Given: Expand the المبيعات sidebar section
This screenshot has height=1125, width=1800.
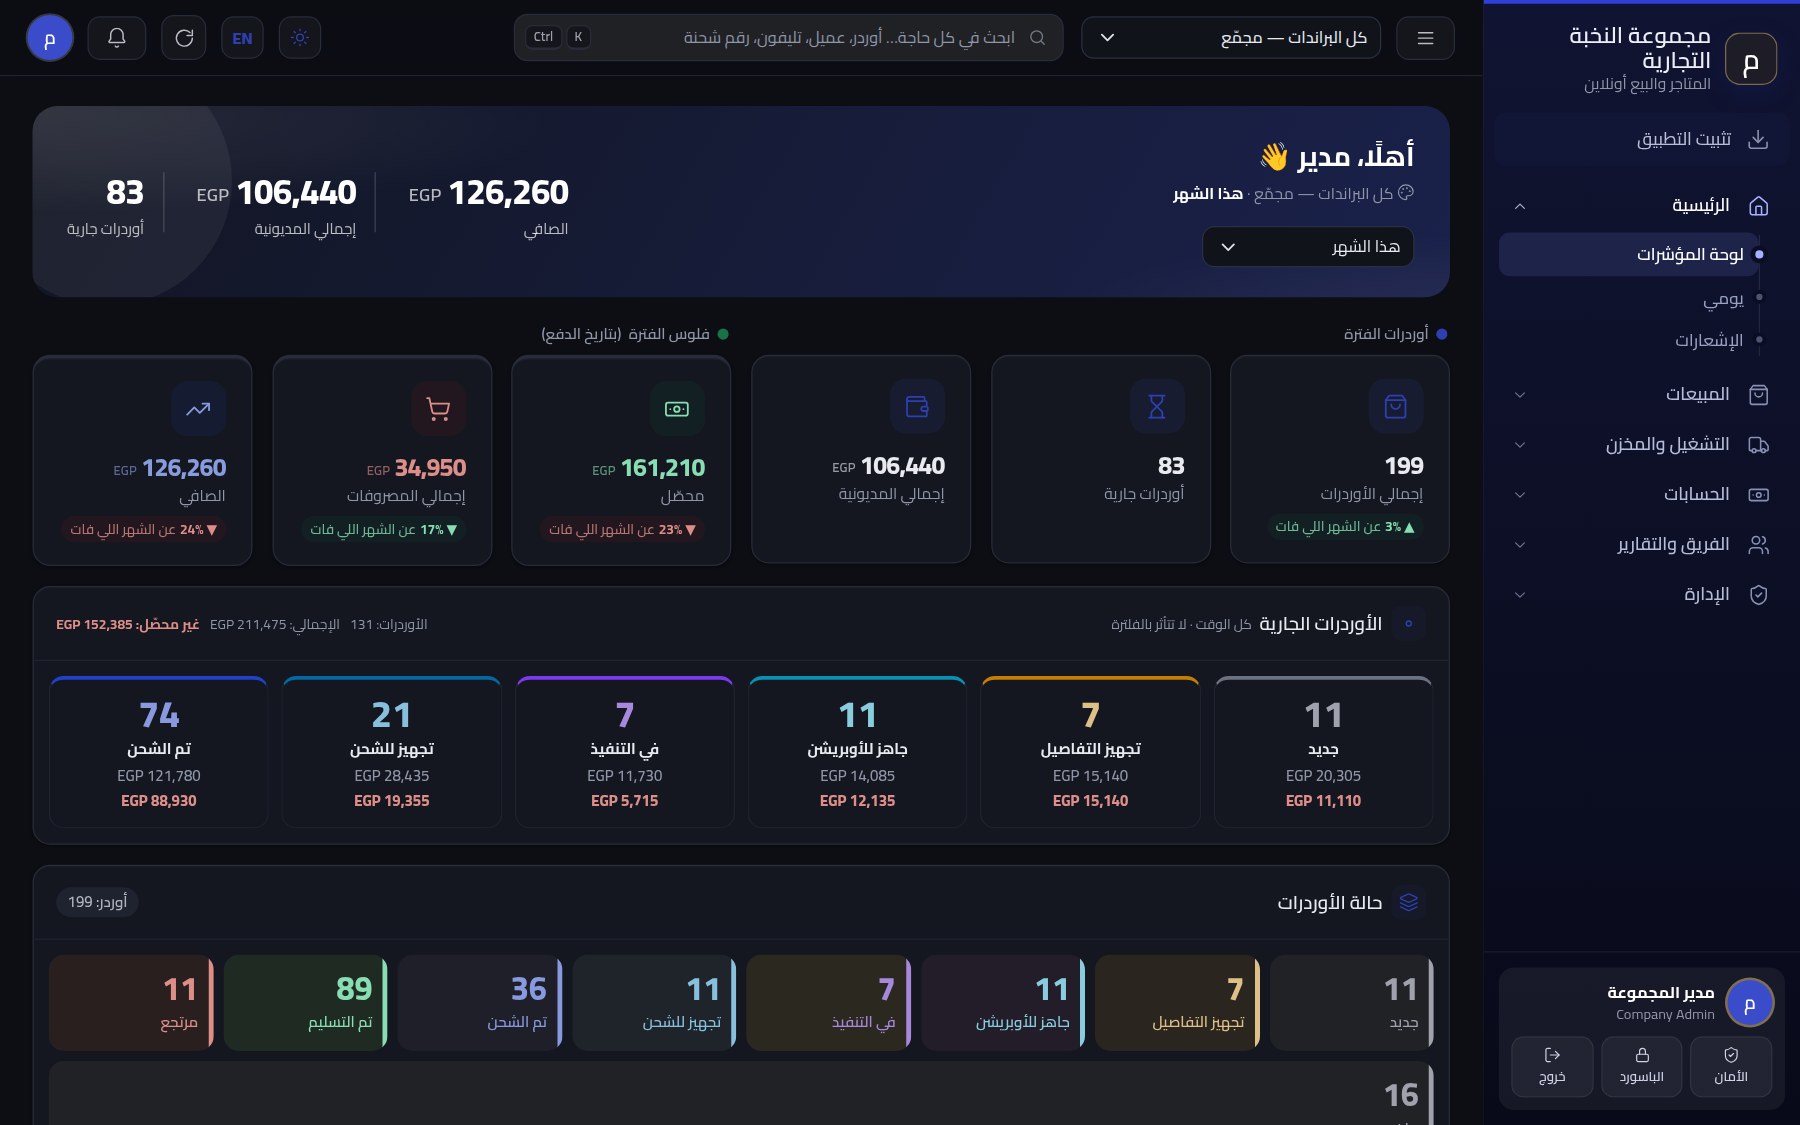Looking at the screenshot, I should 1641,395.
